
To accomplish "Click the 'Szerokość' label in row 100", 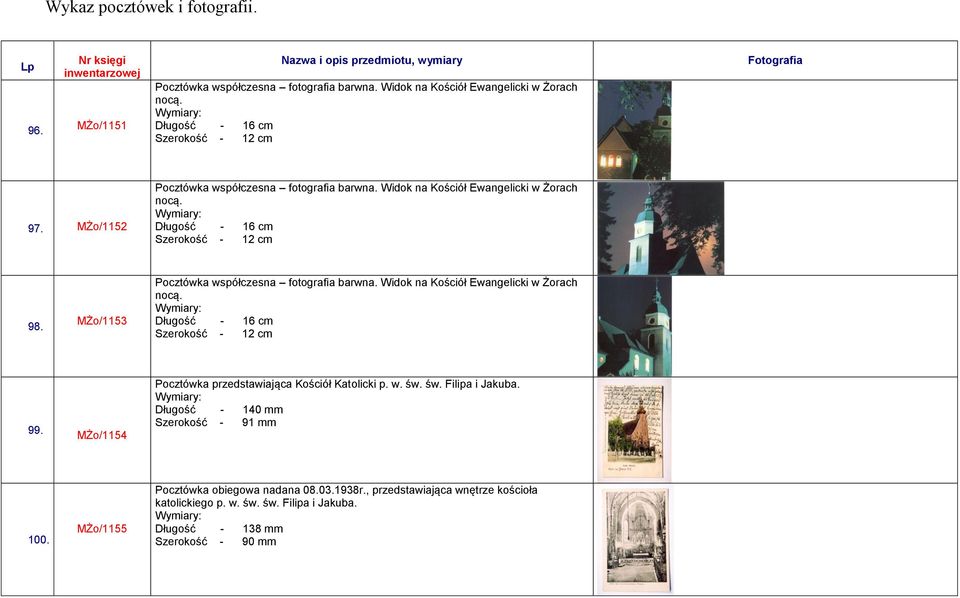I will pos(181,542).
